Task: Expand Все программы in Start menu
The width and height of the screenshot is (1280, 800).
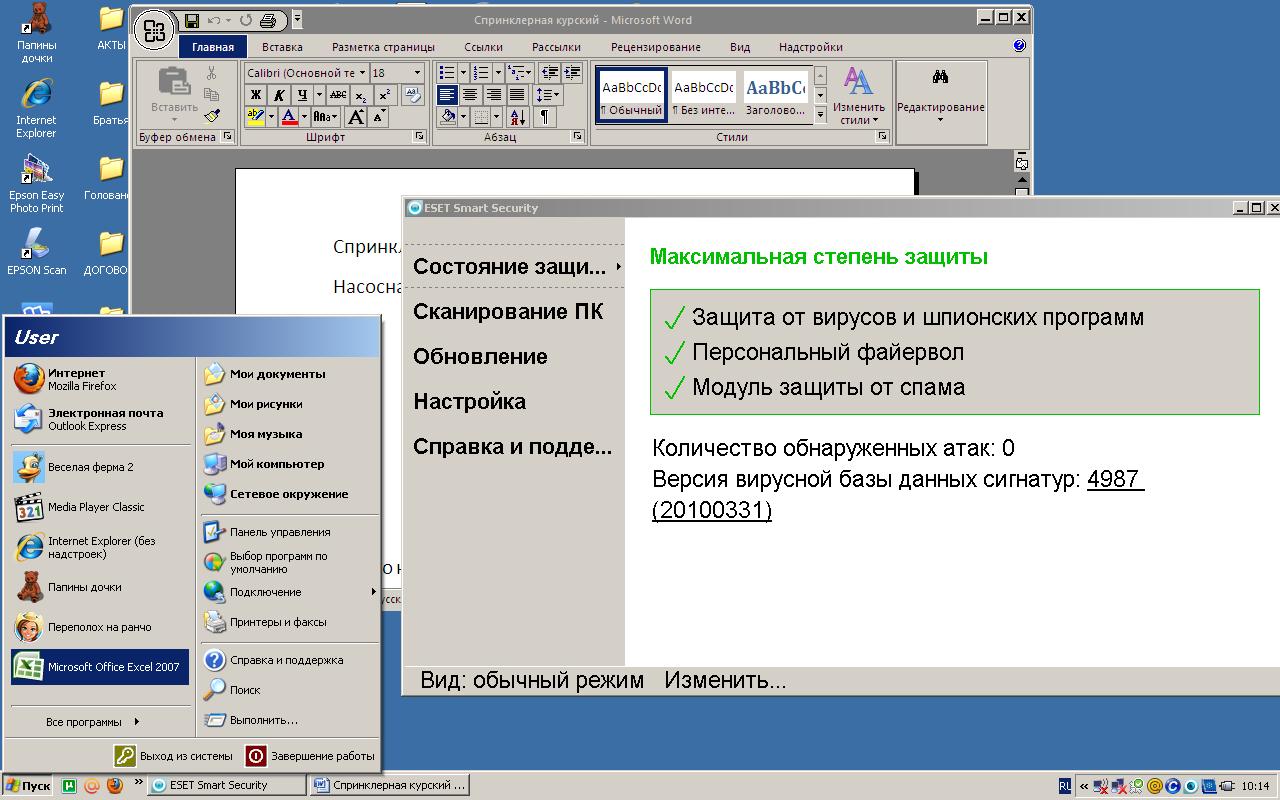Action: [x=93, y=722]
